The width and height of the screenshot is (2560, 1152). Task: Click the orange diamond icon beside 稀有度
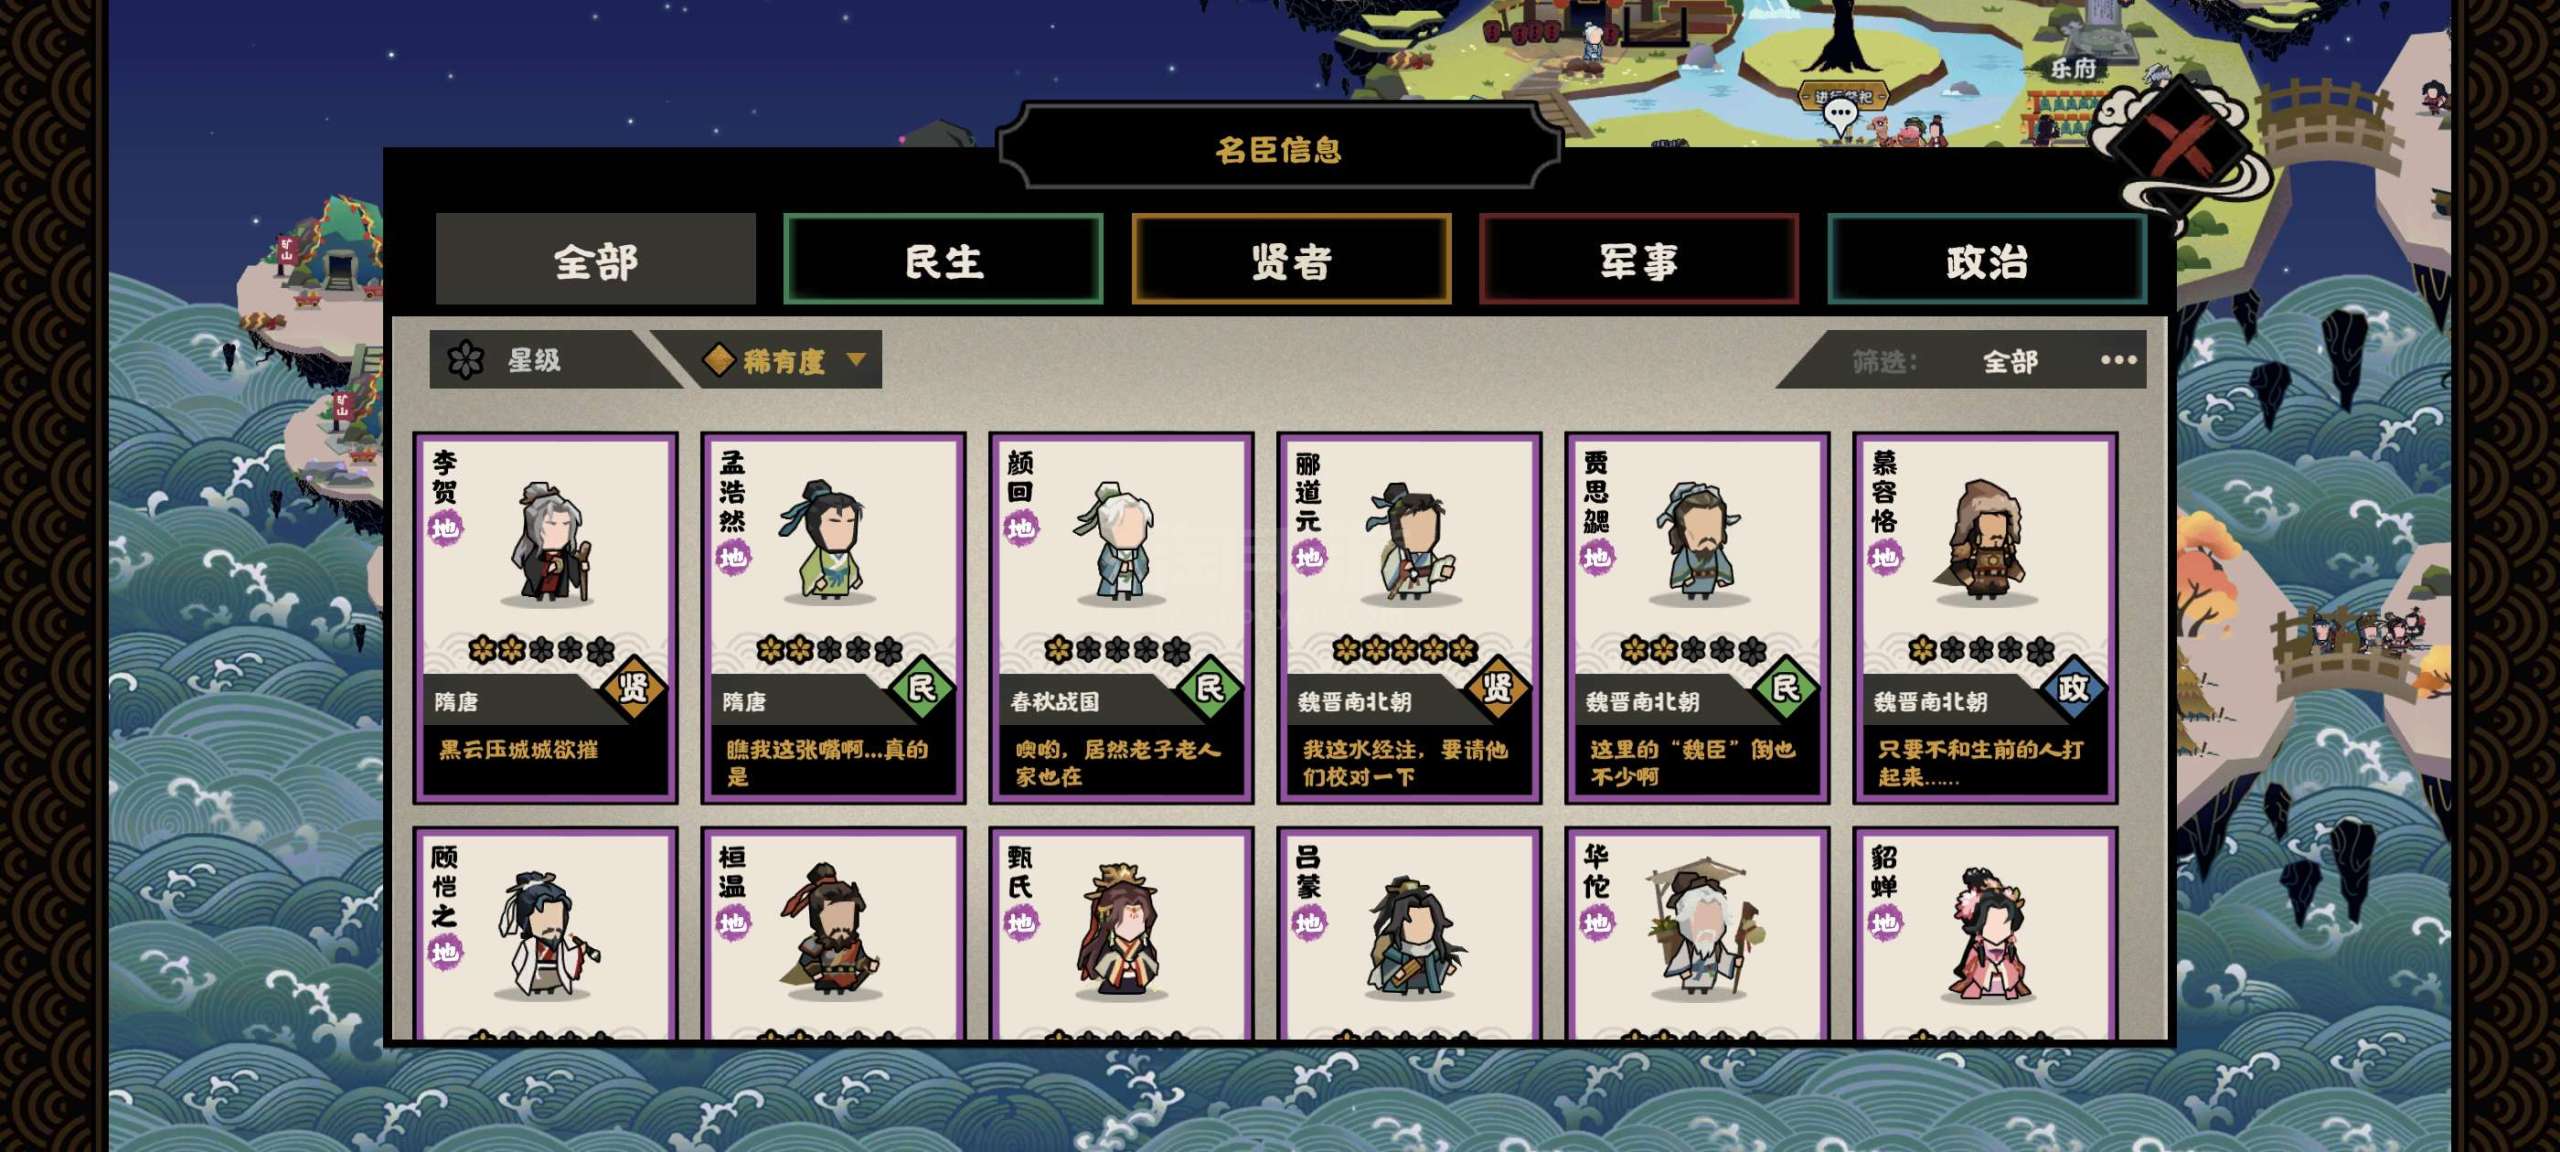(719, 360)
